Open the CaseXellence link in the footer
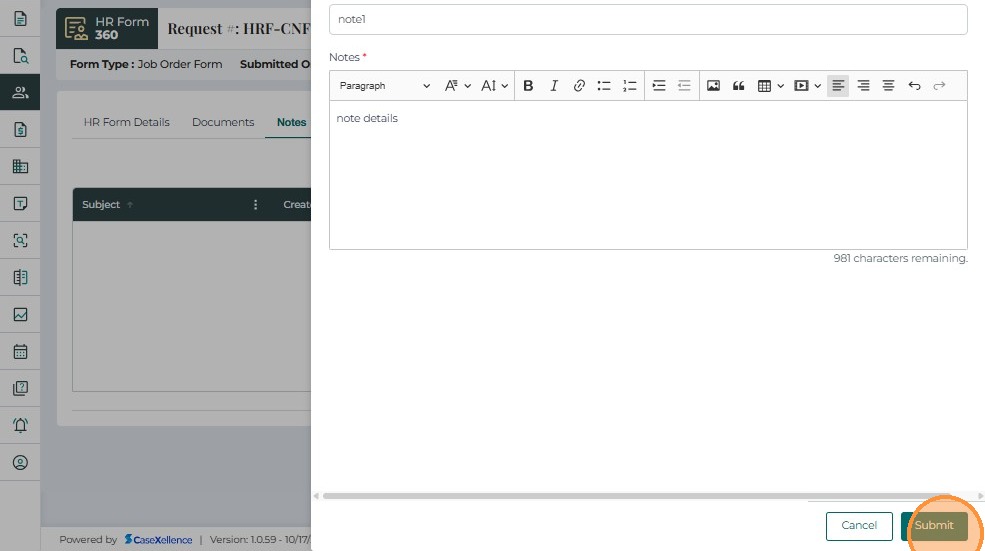985x551 pixels. pyautogui.click(x=158, y=540)
